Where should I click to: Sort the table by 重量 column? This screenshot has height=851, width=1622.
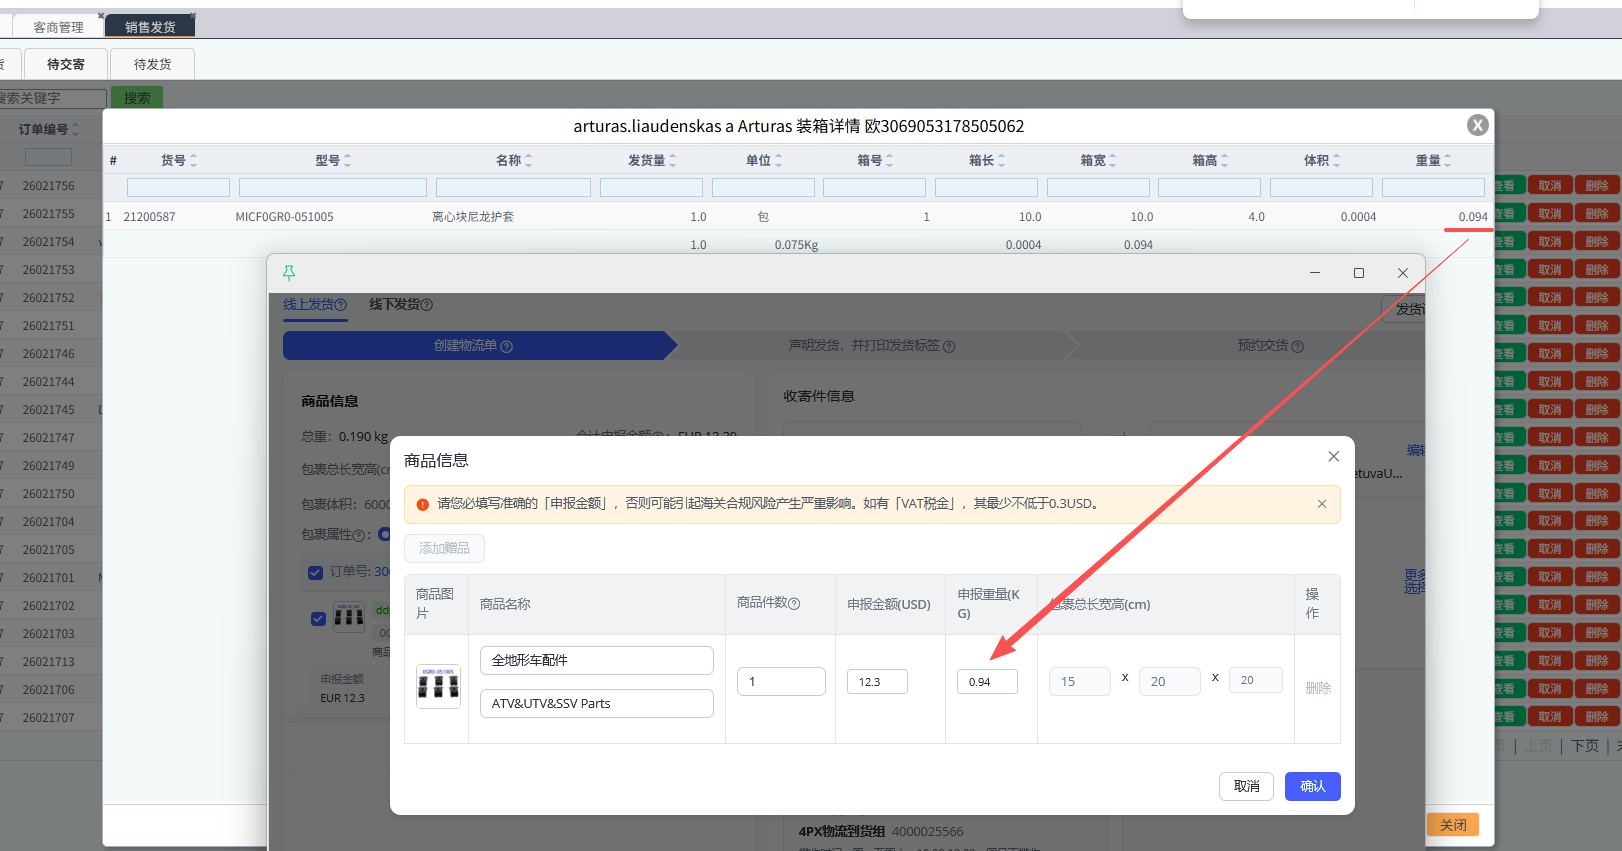[1447, 160]
